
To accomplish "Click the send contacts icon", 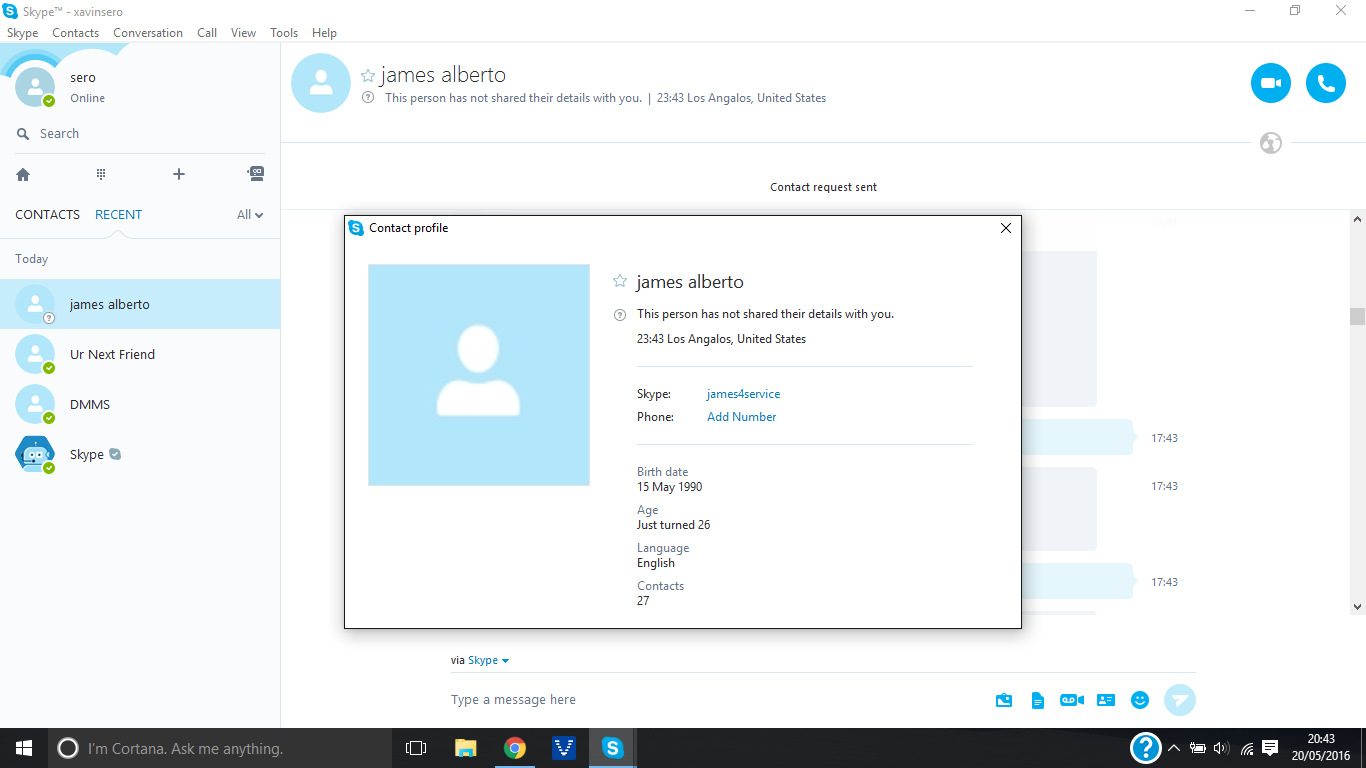I will 1106,700.
